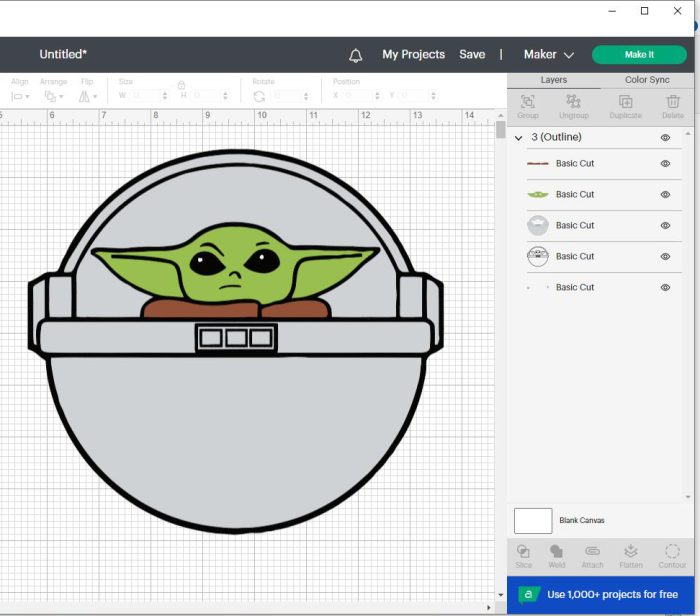Hide the red line Basic Cut layer
700x616 pixels.
665,163
